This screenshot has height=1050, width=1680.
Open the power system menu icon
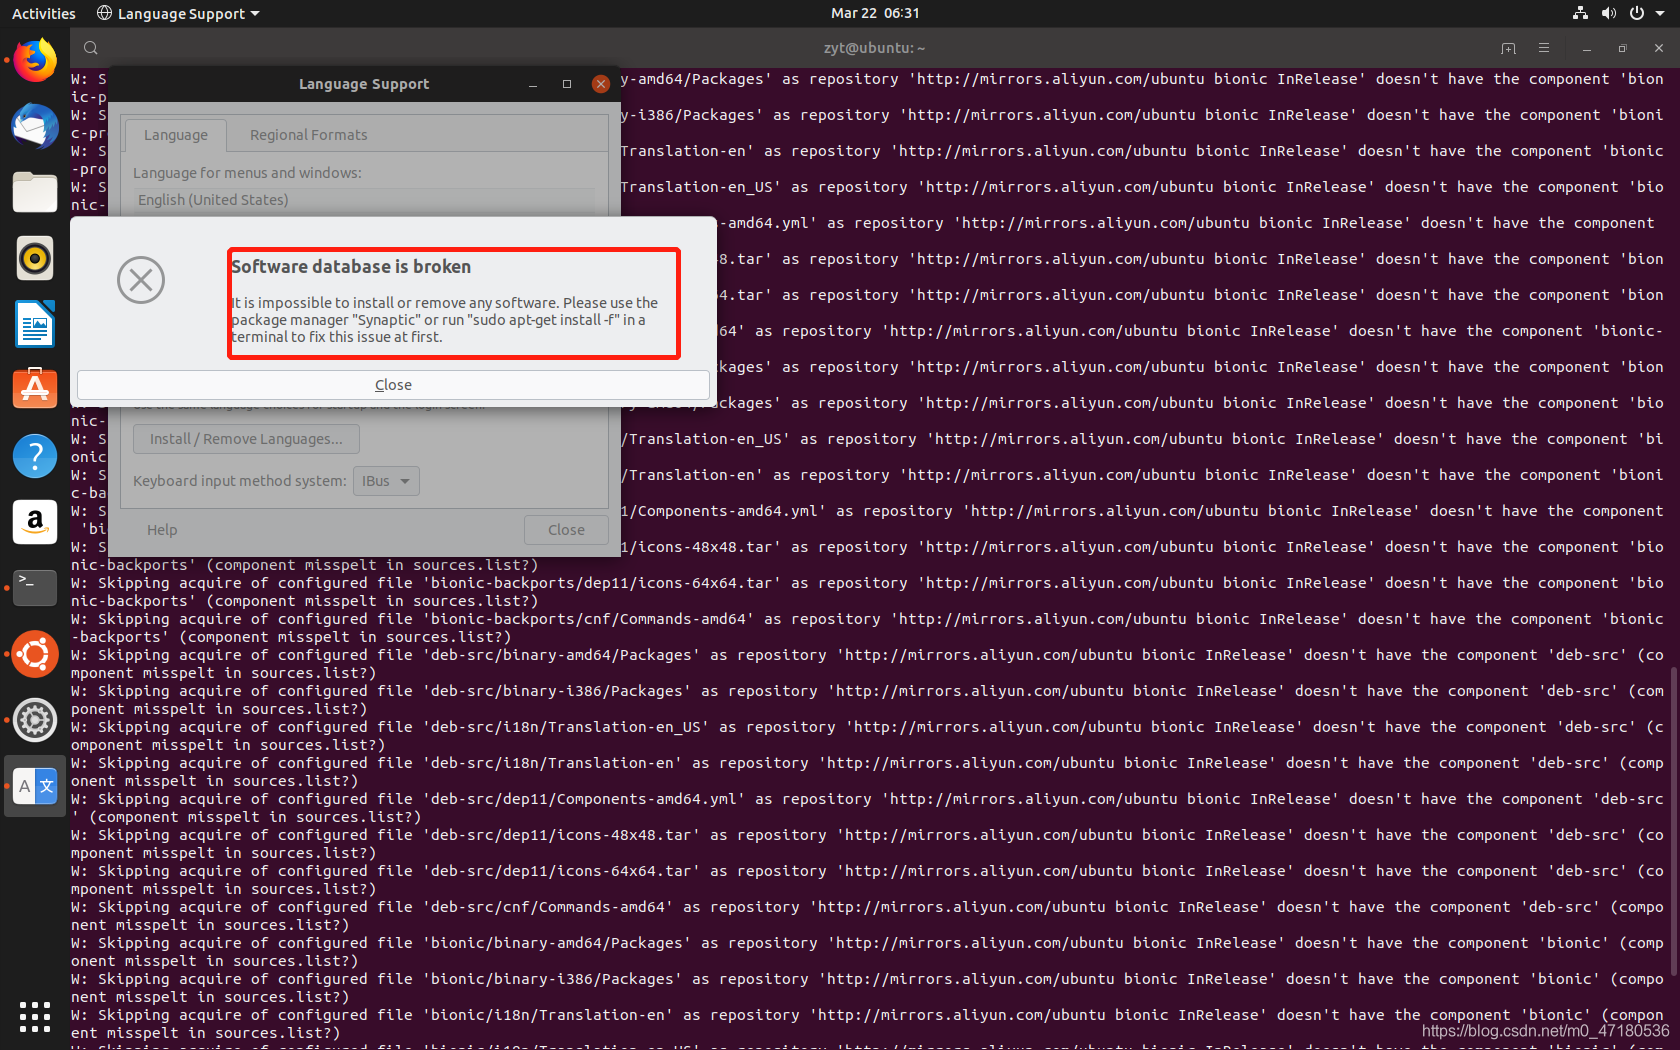tap(1637, 13)
